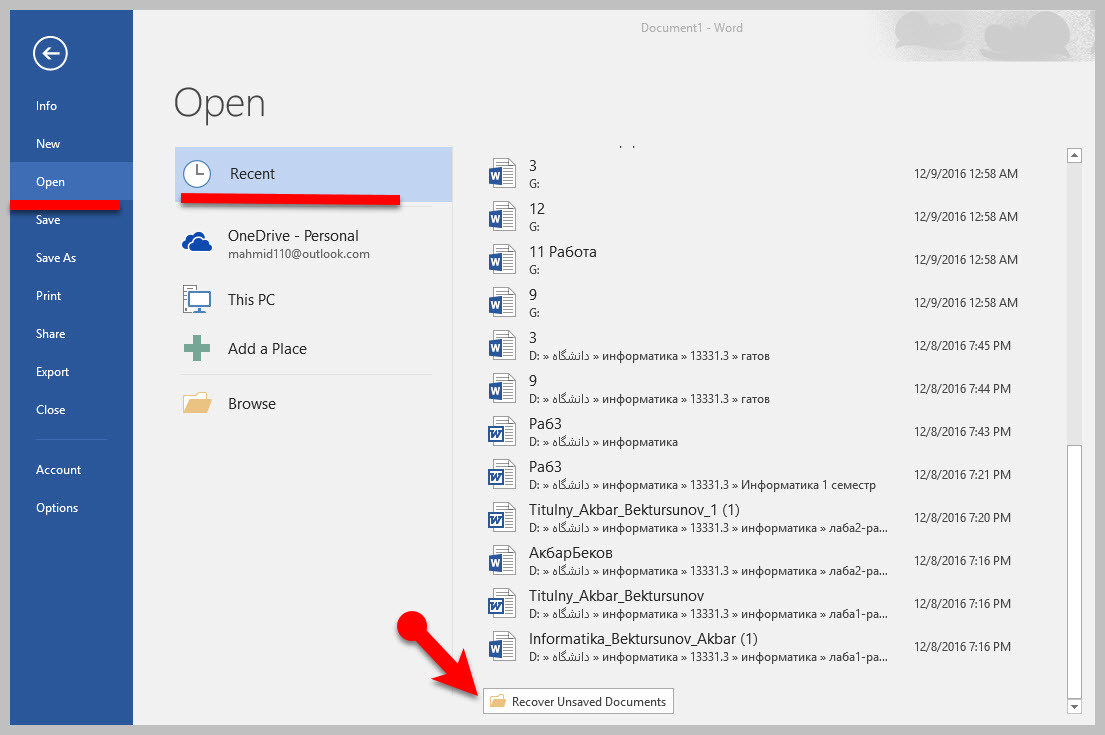Open the Info menu item
Screen dimensions: 1105x735
point(47,106)
